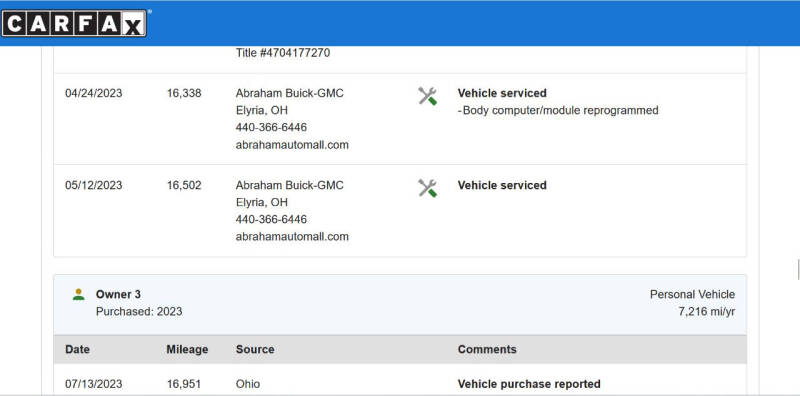
Task: Click Elyria, OH in 05/12/2023 row
Action: click(x=262, y=202)
